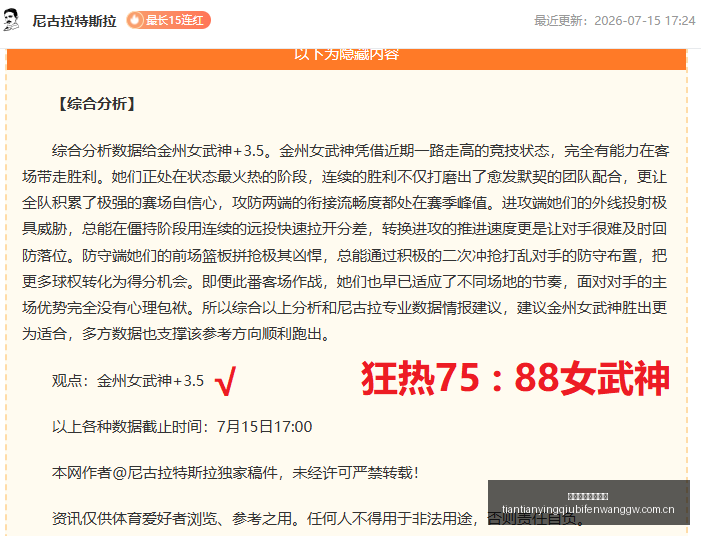Select the copyright line mentioning @尼古拉特斯拉独家稿件
The image size is (701, 536).
(236, 473)
